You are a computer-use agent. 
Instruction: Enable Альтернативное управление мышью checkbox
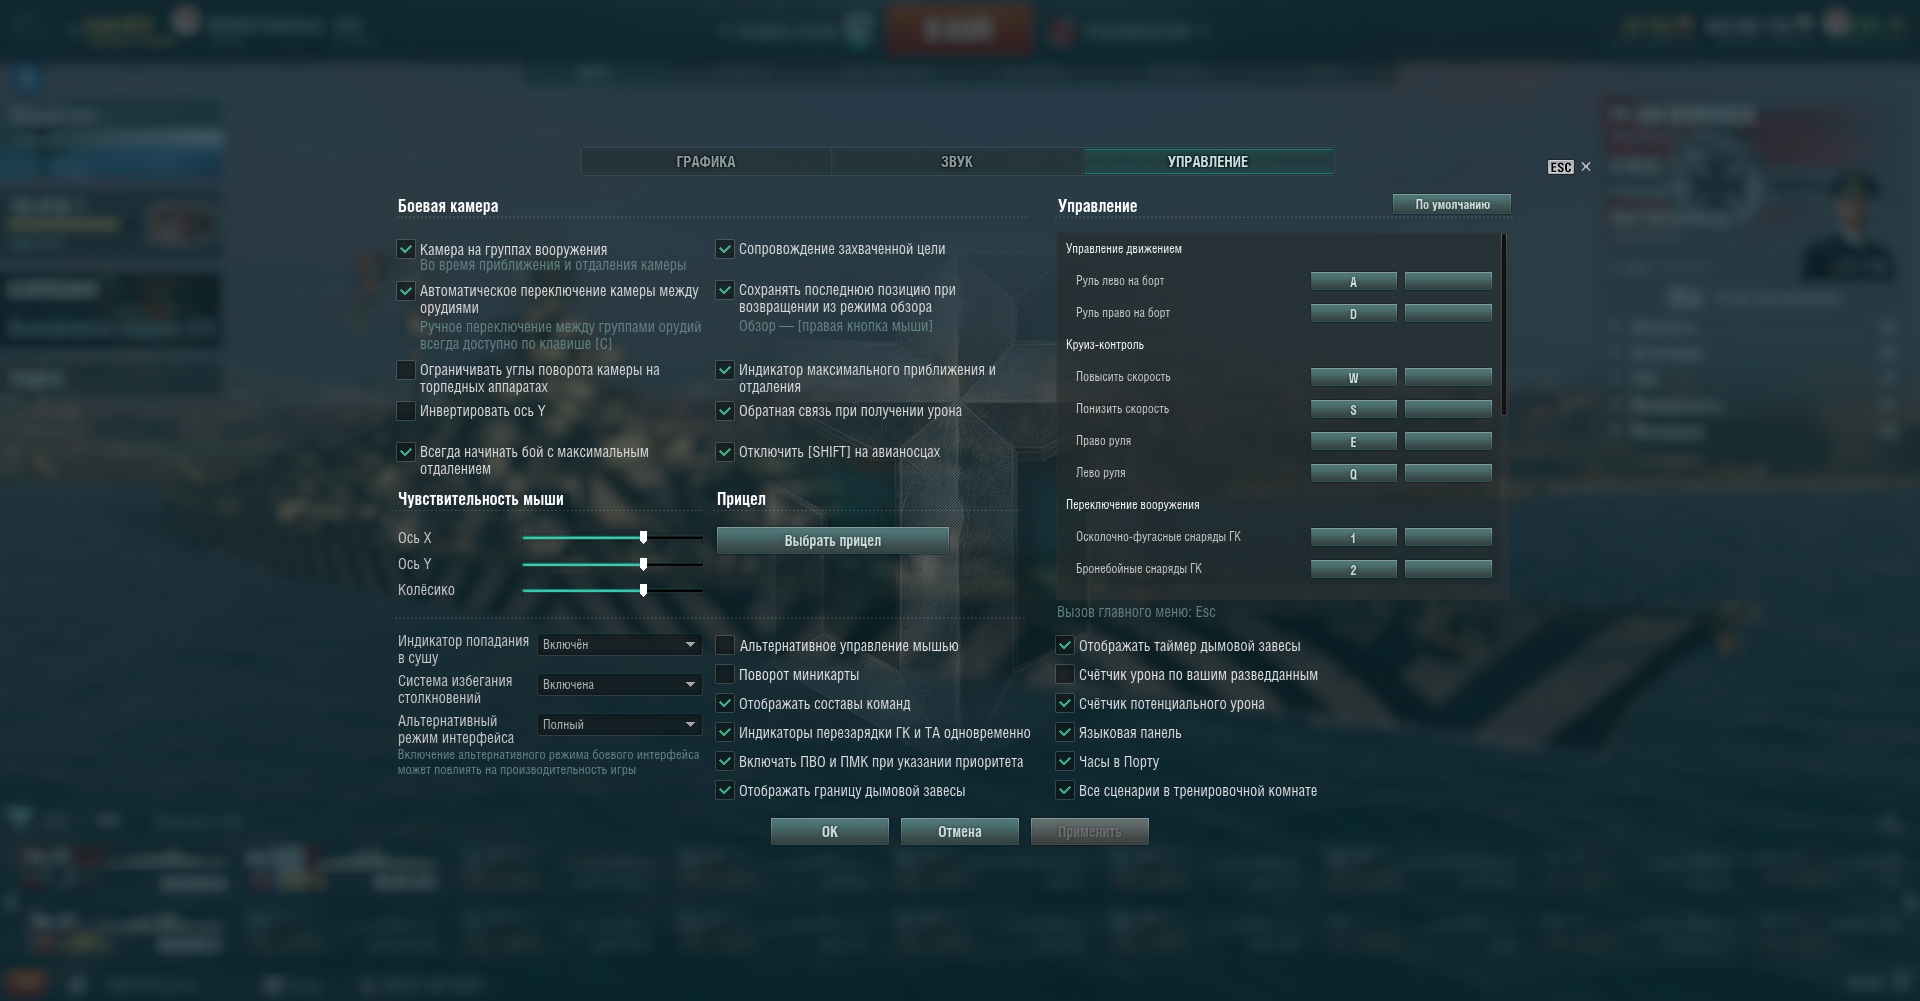point(725,646)
